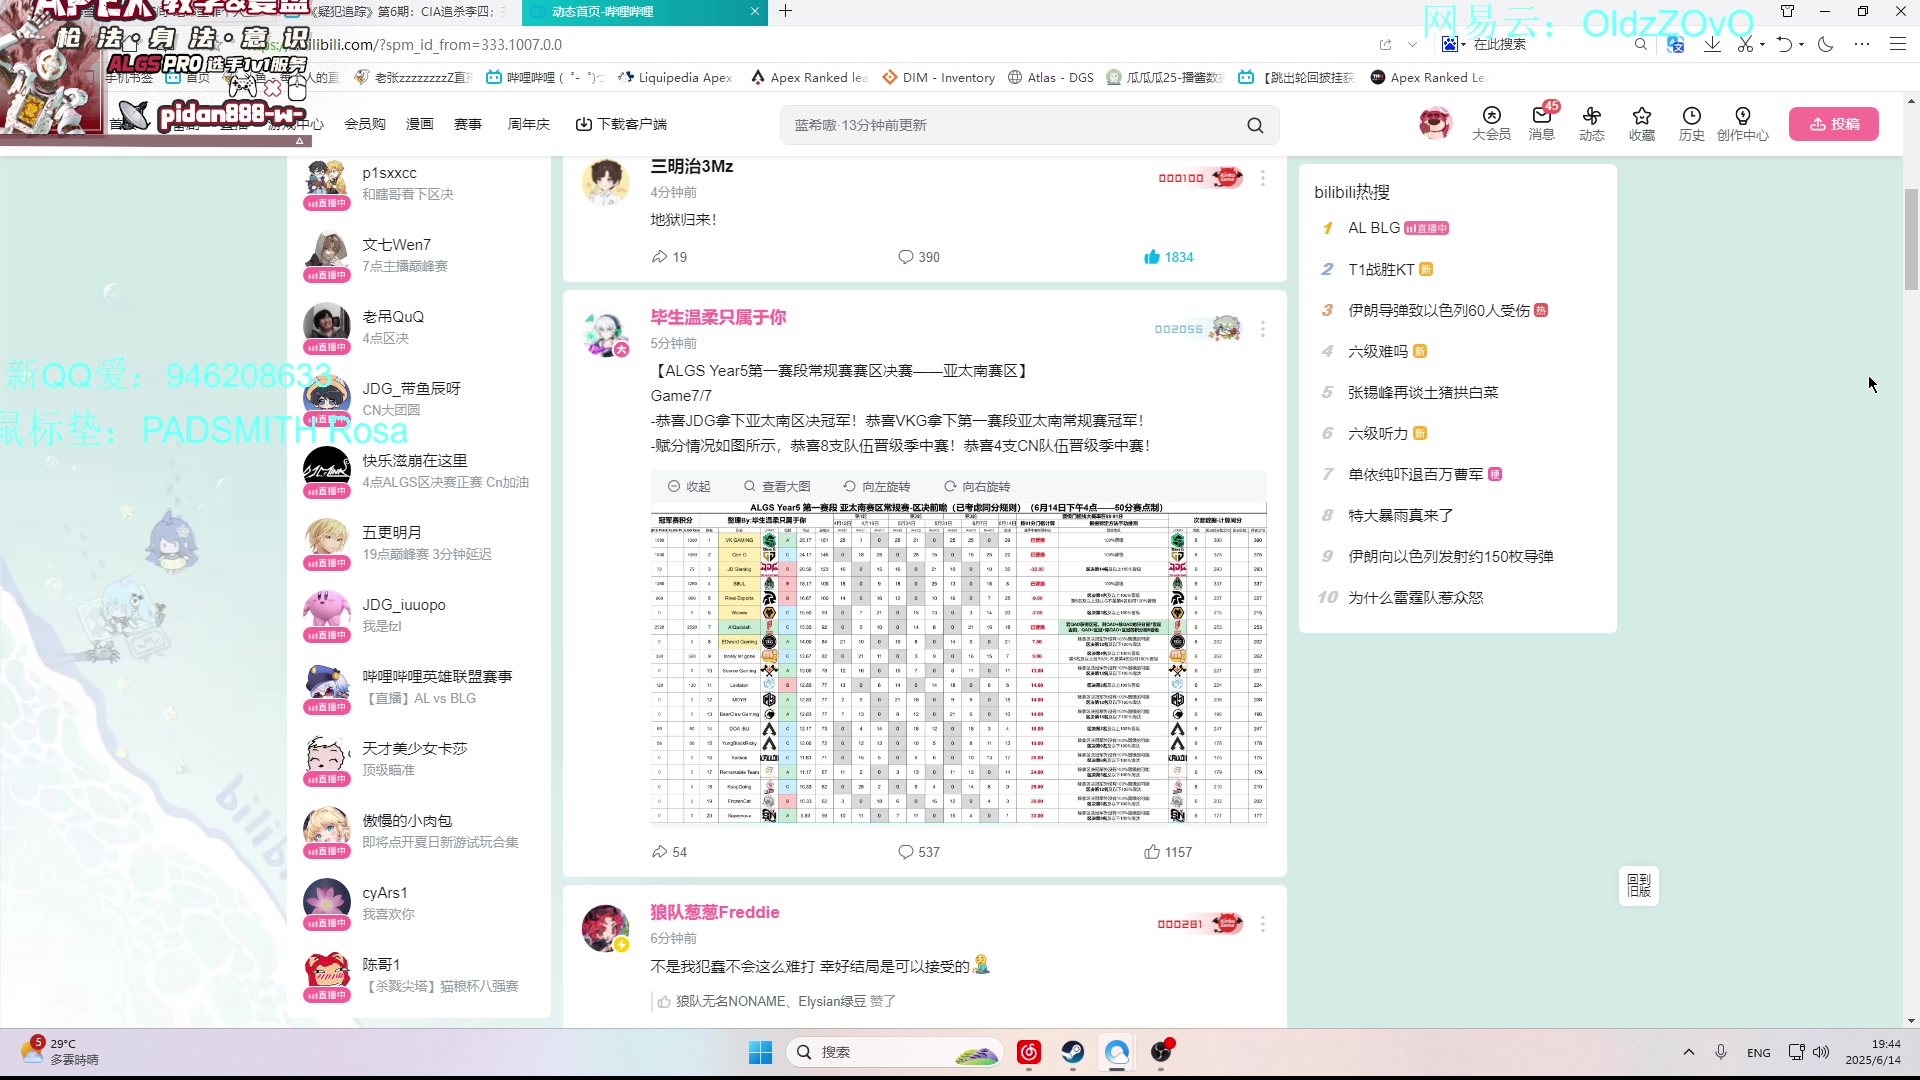1920x1080 pixels.
Task: Open the 消息 messages icon with badge
Action: [x=1541, y=124]
